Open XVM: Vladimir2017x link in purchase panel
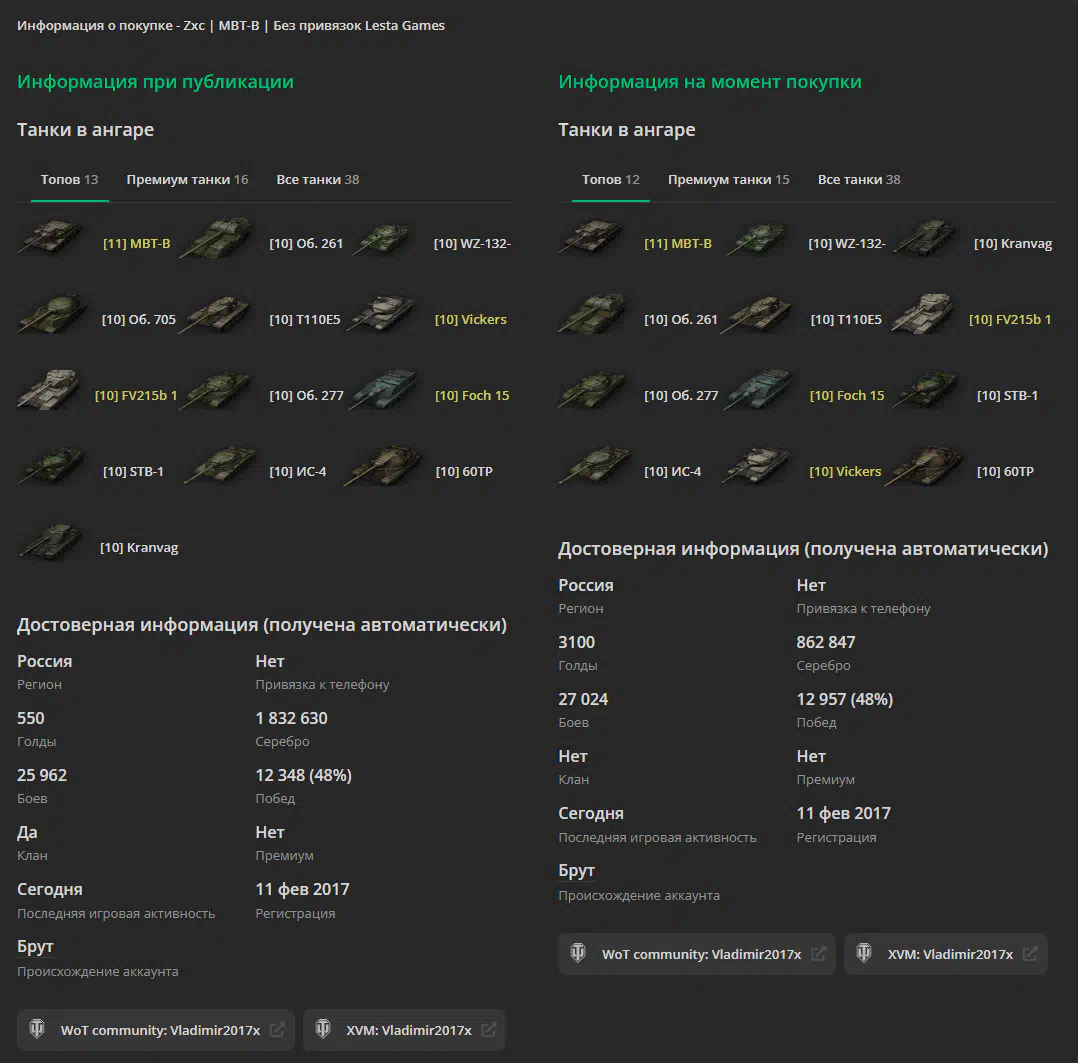Image resolution: width=1078 pixels, height=1063 pixels. (946, 954)
